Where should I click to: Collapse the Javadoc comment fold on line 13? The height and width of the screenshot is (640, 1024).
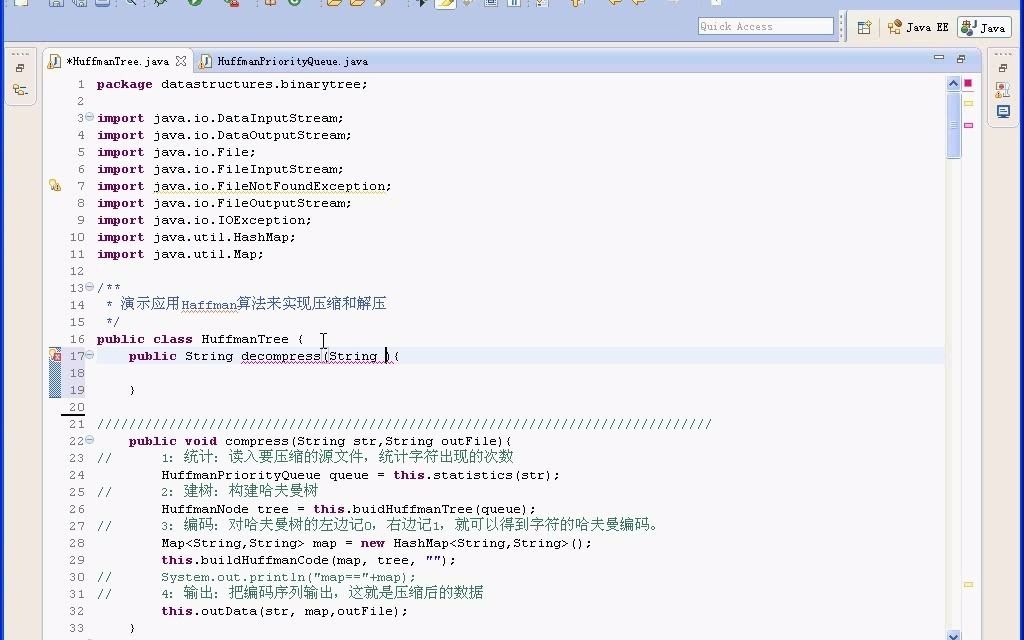click(88, 287)
